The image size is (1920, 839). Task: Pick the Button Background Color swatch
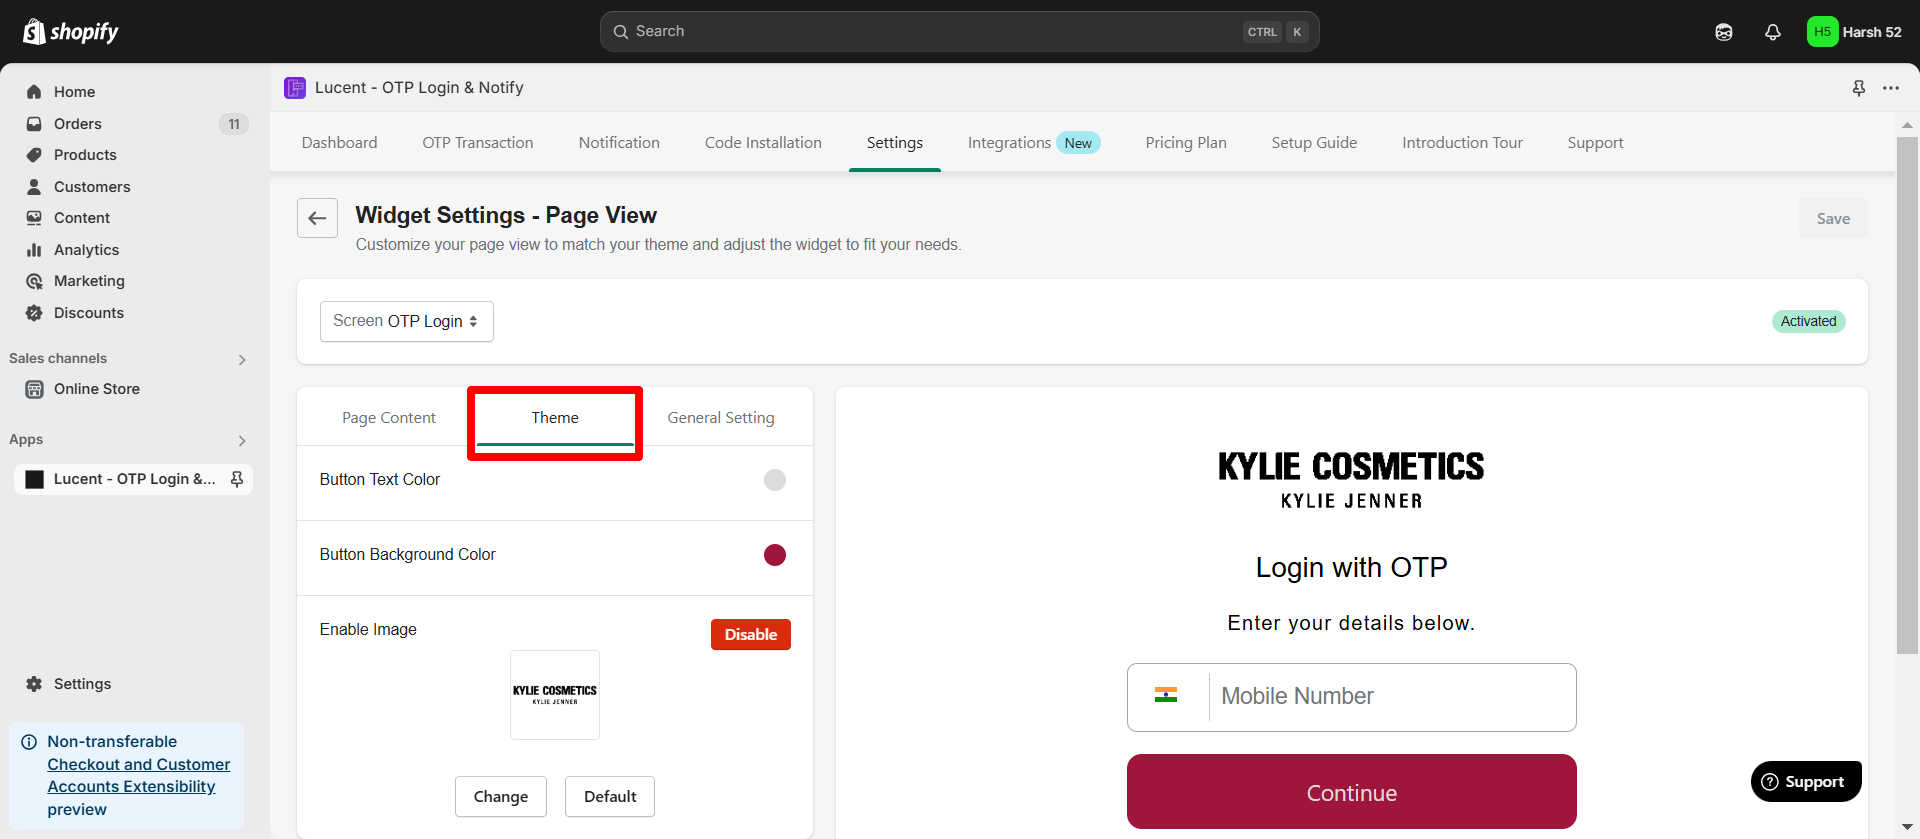(x=775, y=555)
